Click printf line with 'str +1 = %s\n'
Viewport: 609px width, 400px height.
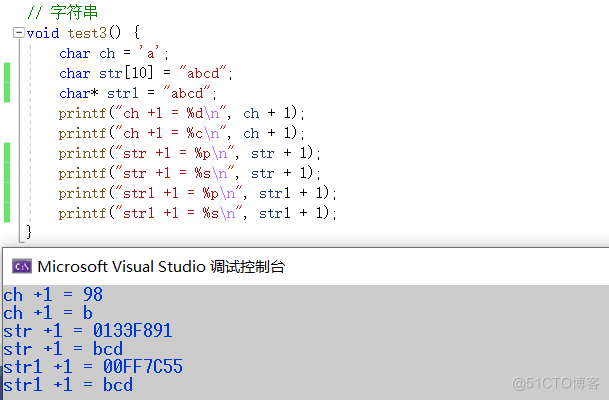(190, 173)
